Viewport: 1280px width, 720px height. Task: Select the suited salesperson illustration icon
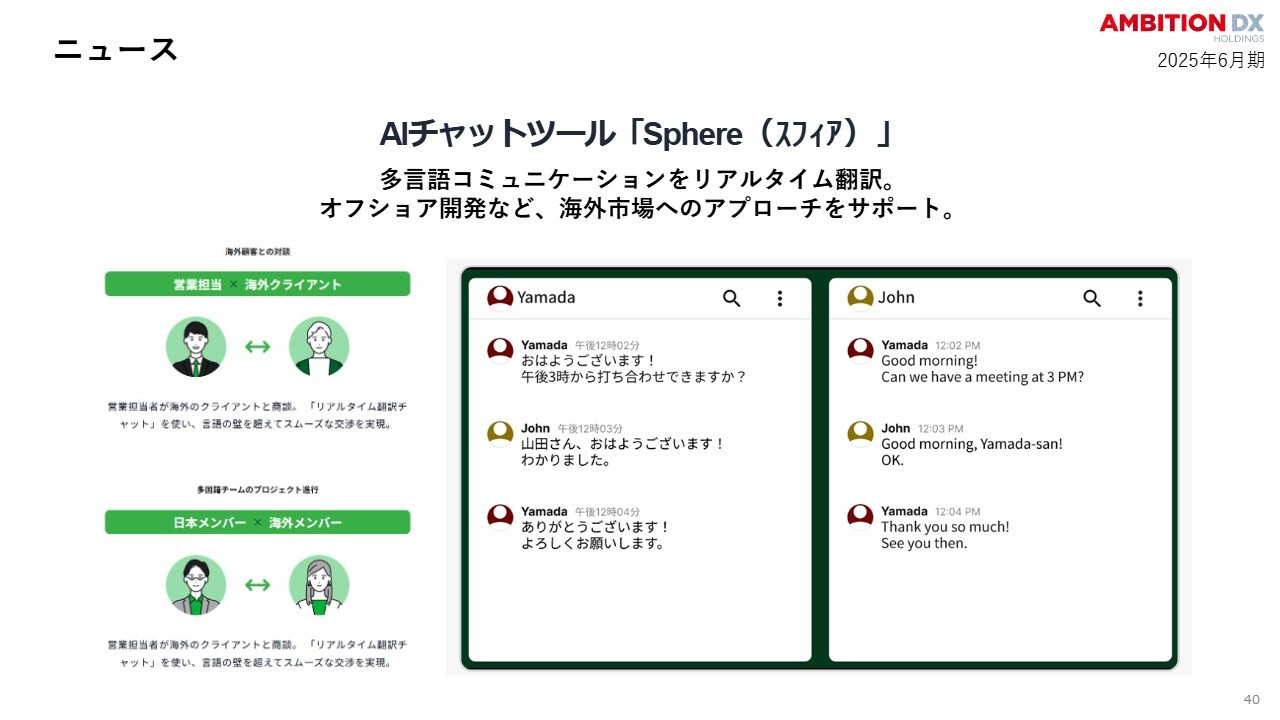(196, 347)
